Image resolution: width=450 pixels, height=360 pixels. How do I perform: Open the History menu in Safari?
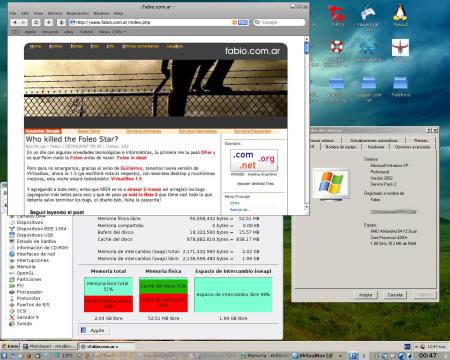55,13
